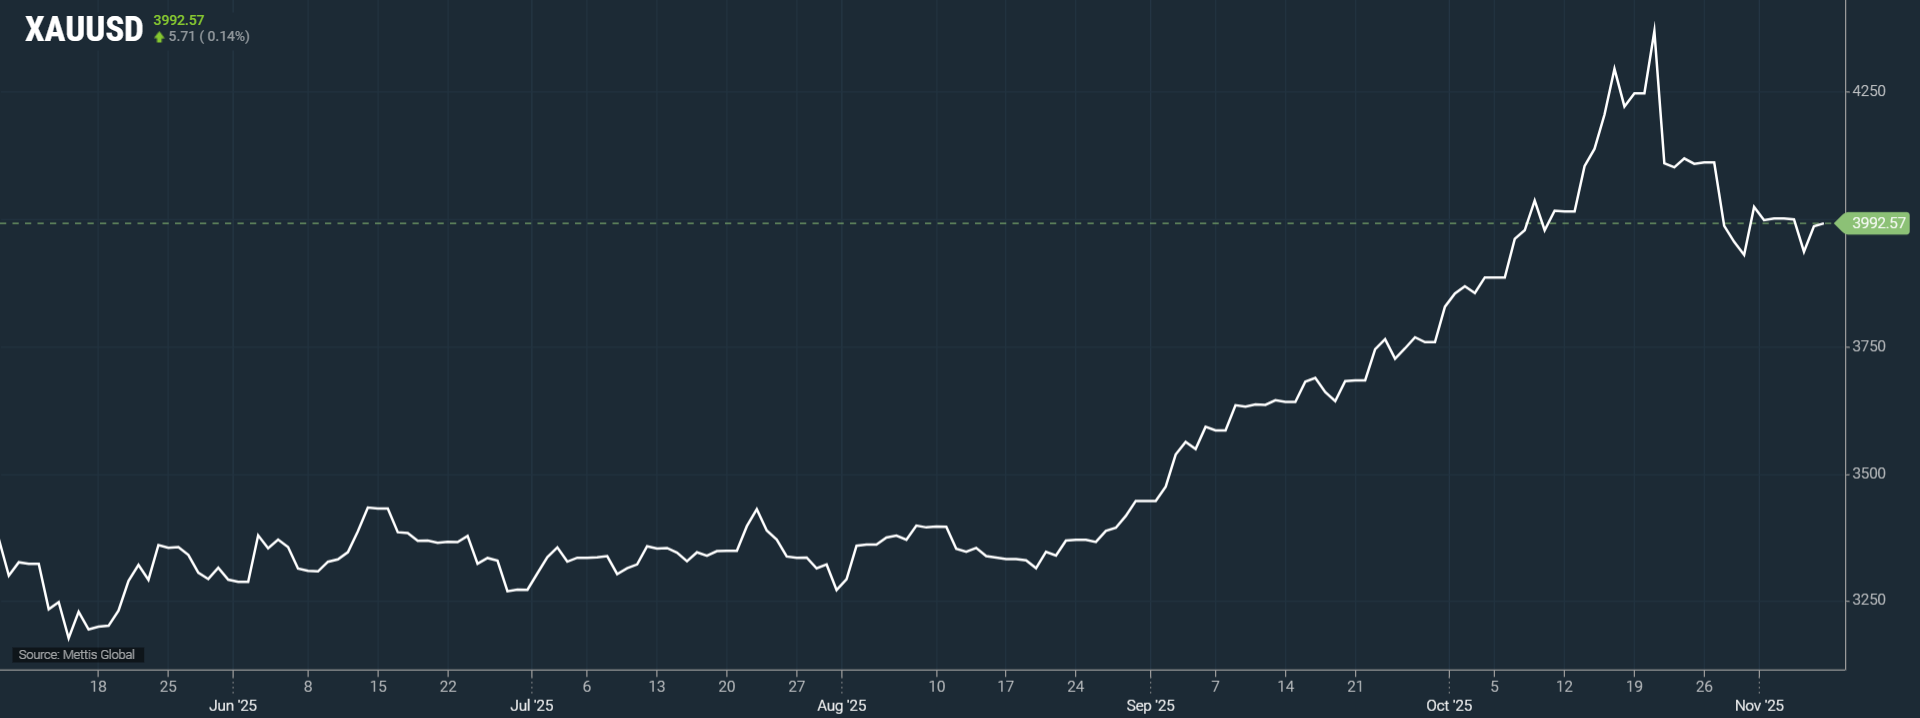This screenshot has width=1920, height=718.
Task: Click the 0.14% percentage change text
Action: point(226,36)
